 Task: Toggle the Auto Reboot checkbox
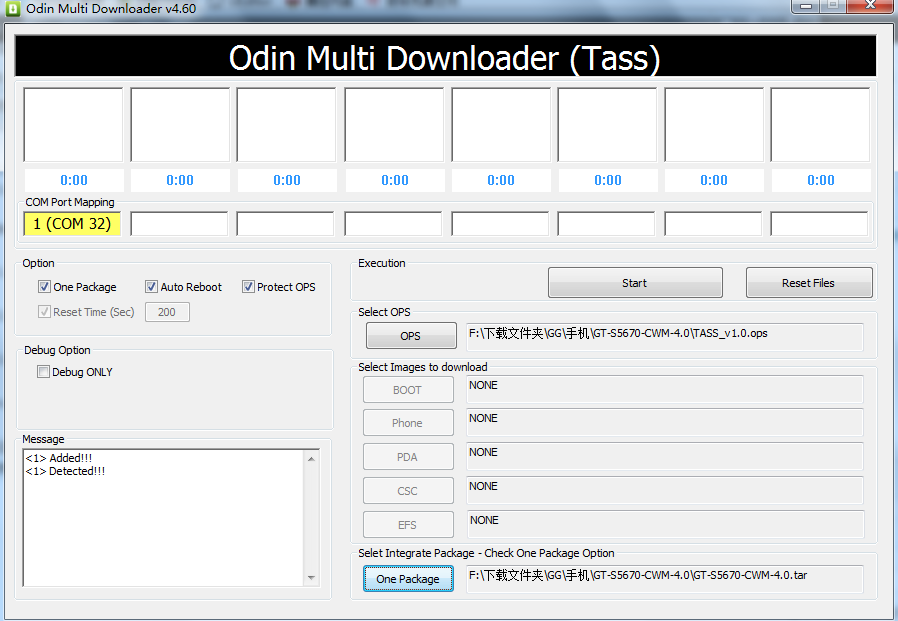pos(152,287)
